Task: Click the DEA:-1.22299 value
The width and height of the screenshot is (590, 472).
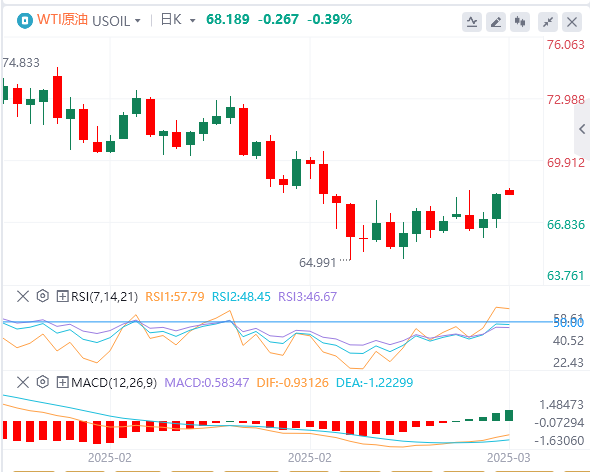Action: point(375,383)
